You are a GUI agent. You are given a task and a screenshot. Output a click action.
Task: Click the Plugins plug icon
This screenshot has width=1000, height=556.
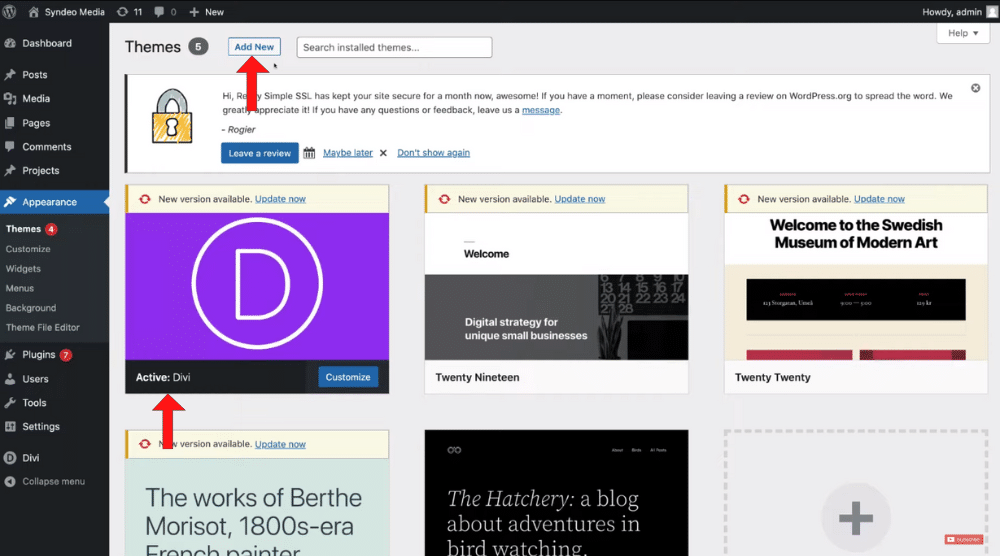10,355
